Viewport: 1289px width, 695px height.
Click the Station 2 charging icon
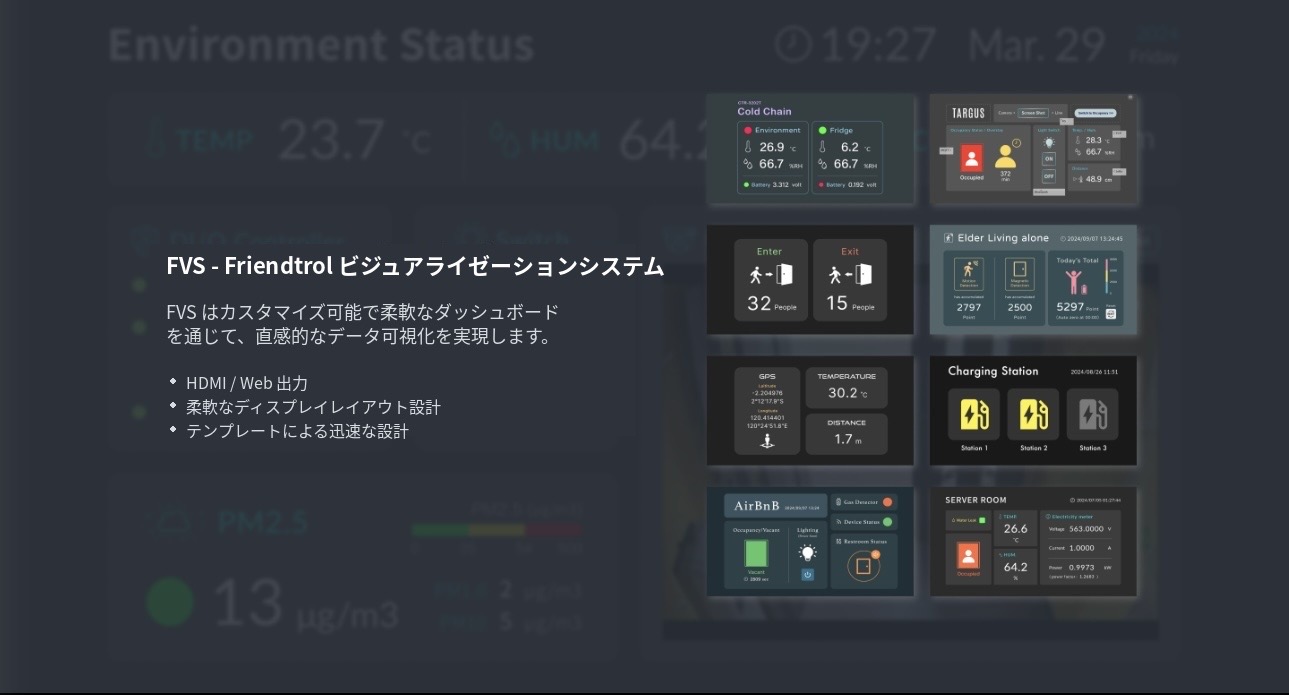tap(1033, 415)
